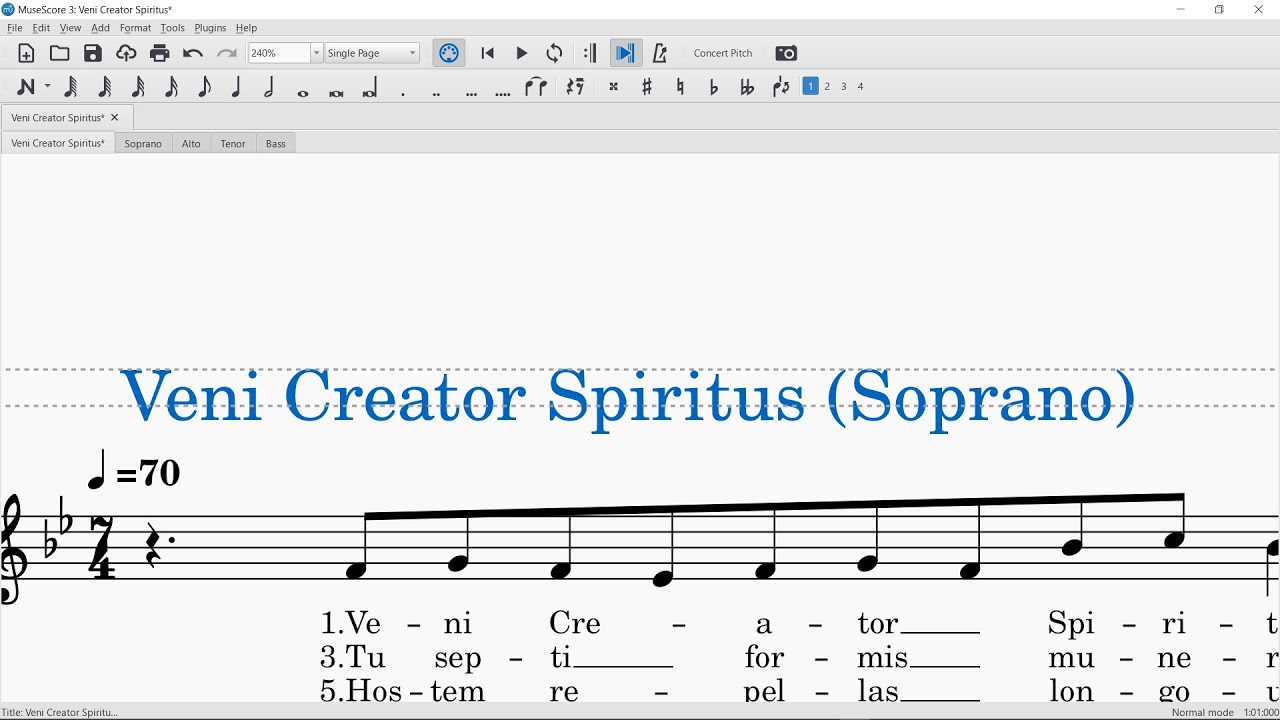Apply double flat accidental

pyautogui.click(x=746, y=87)
